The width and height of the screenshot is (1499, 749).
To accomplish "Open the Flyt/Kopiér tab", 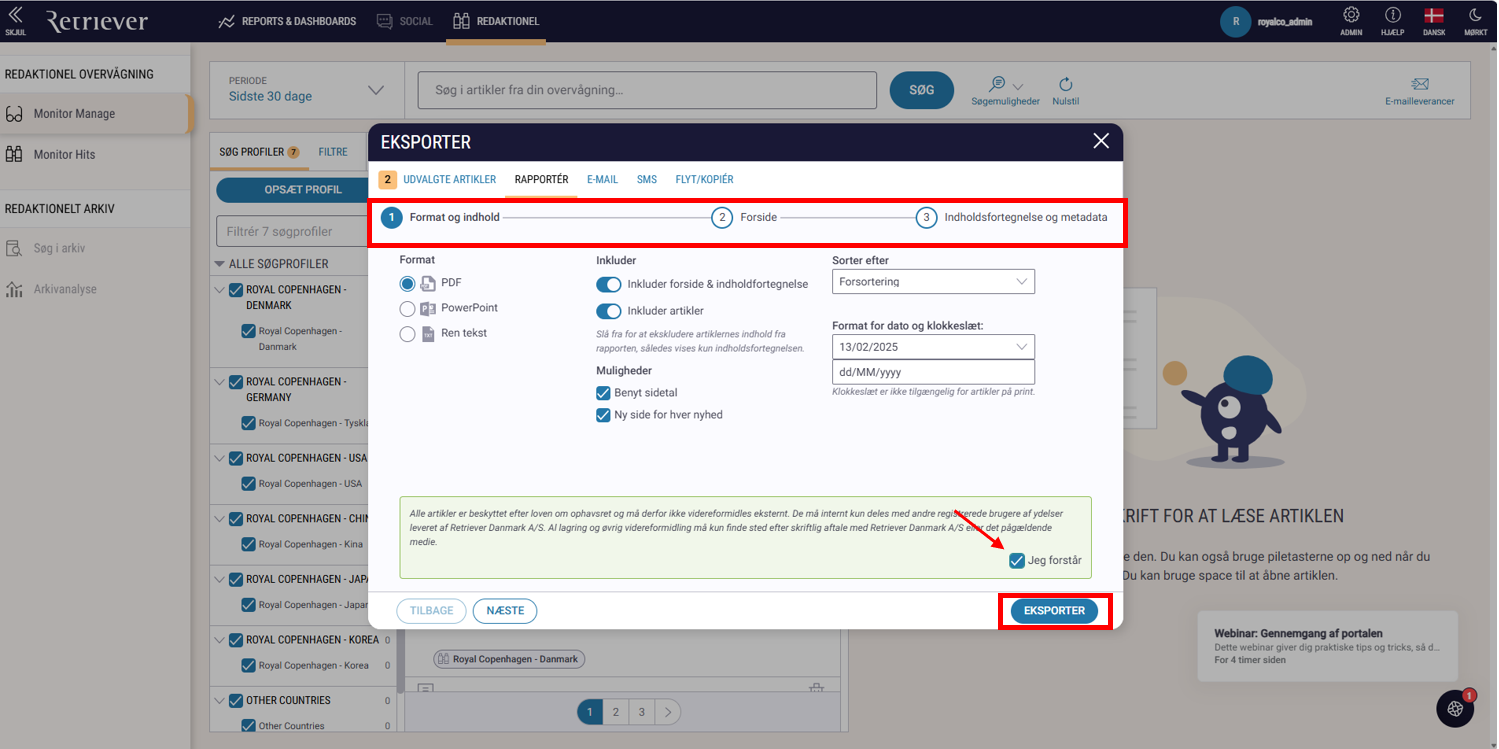I will click(x=704, y=180).
